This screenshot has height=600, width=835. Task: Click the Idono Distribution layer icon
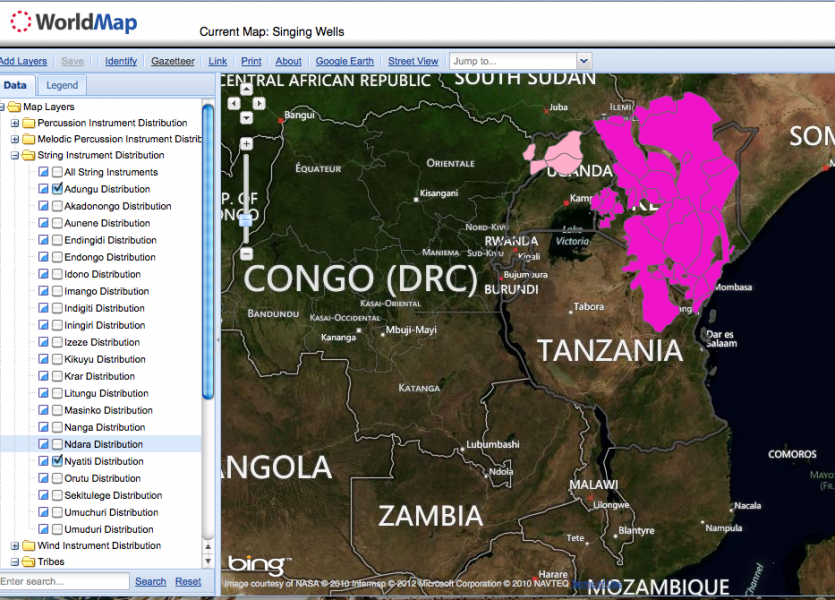pos(44,274)
